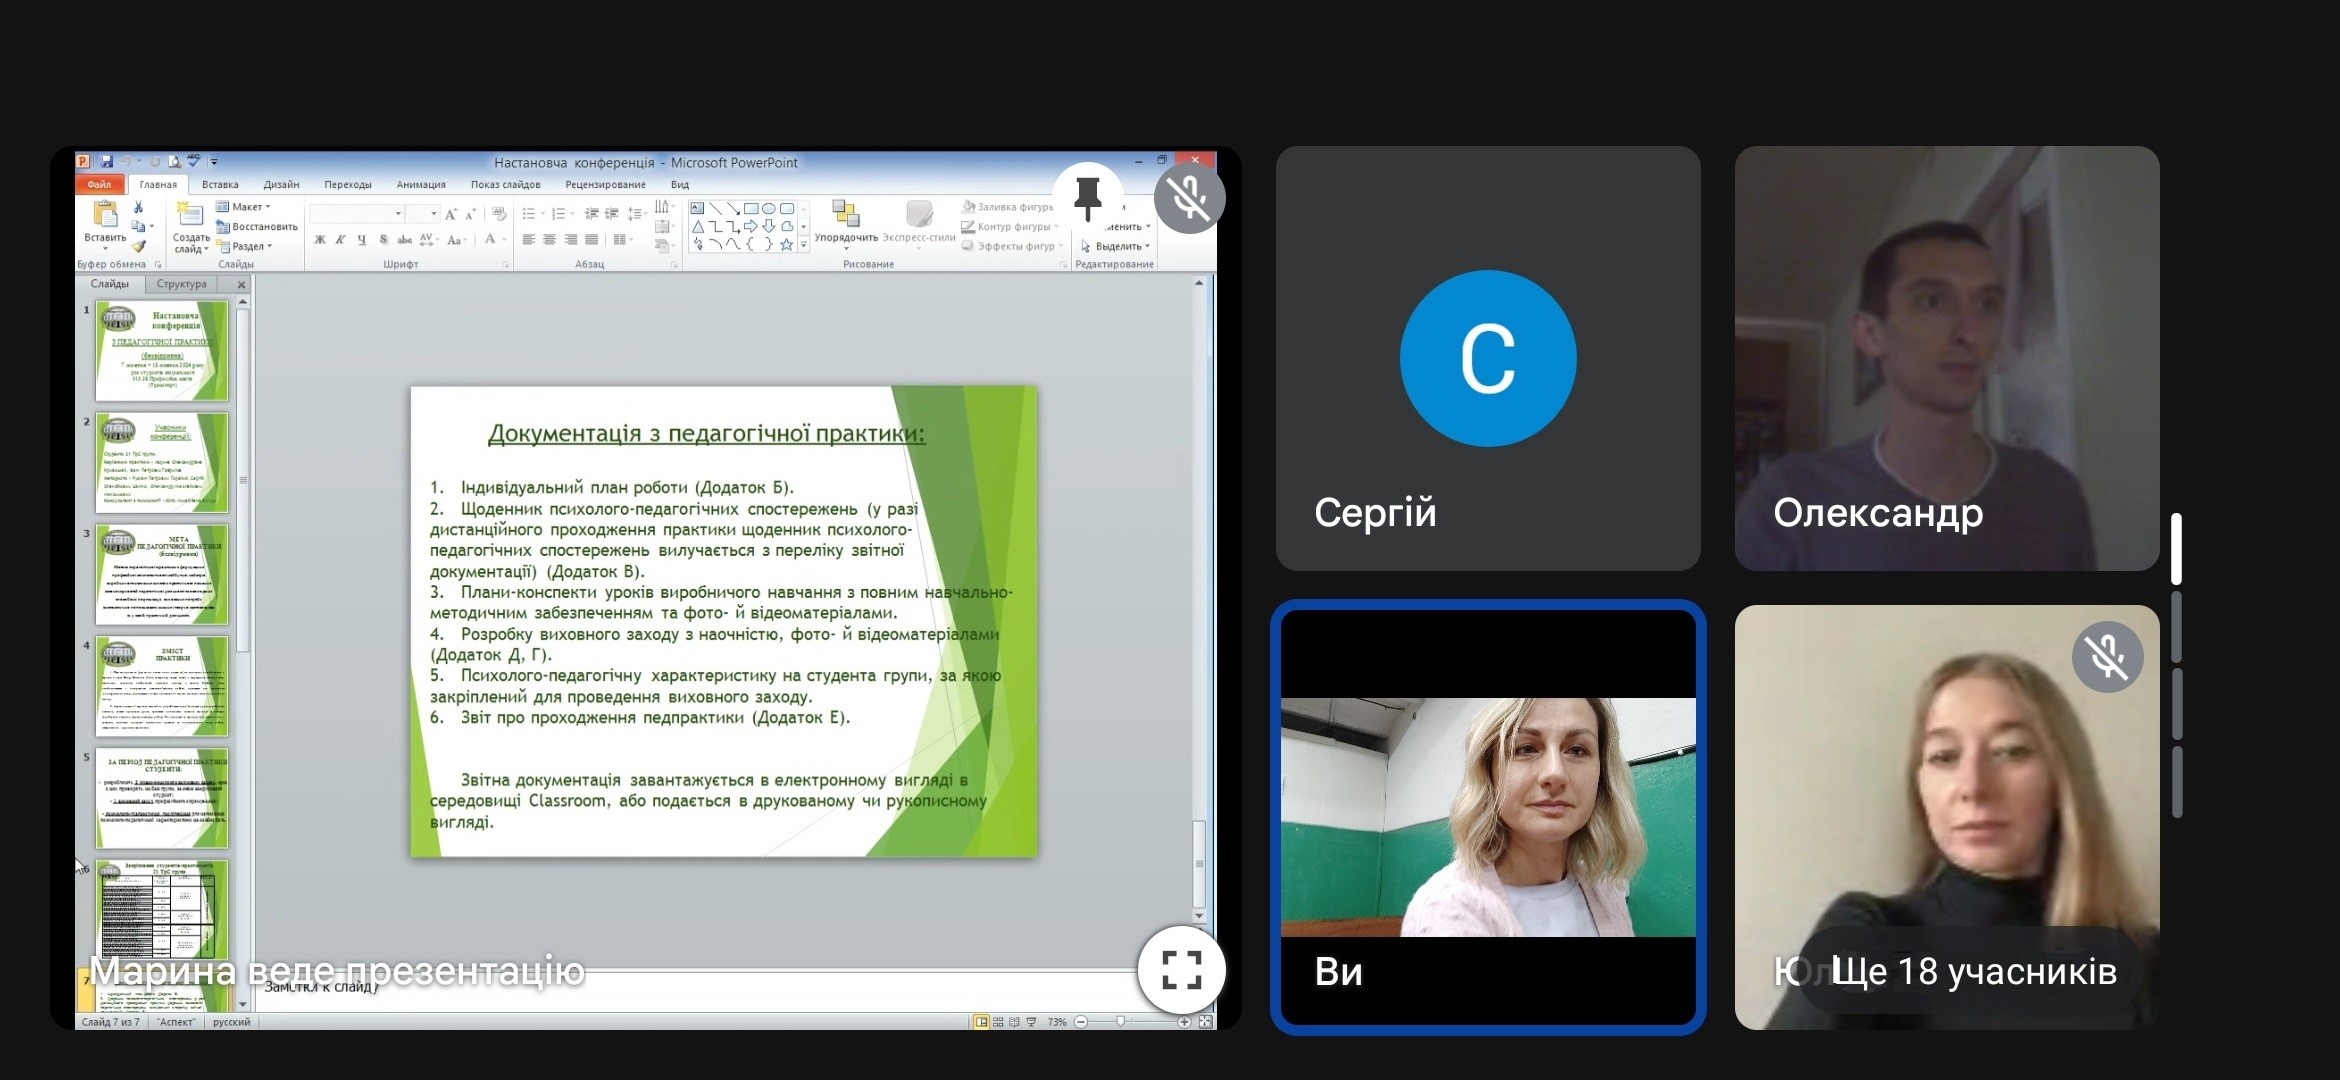Show the 18 more participants list
This screenshot has width=2340, height=1080.
(x=1973, y=971)
